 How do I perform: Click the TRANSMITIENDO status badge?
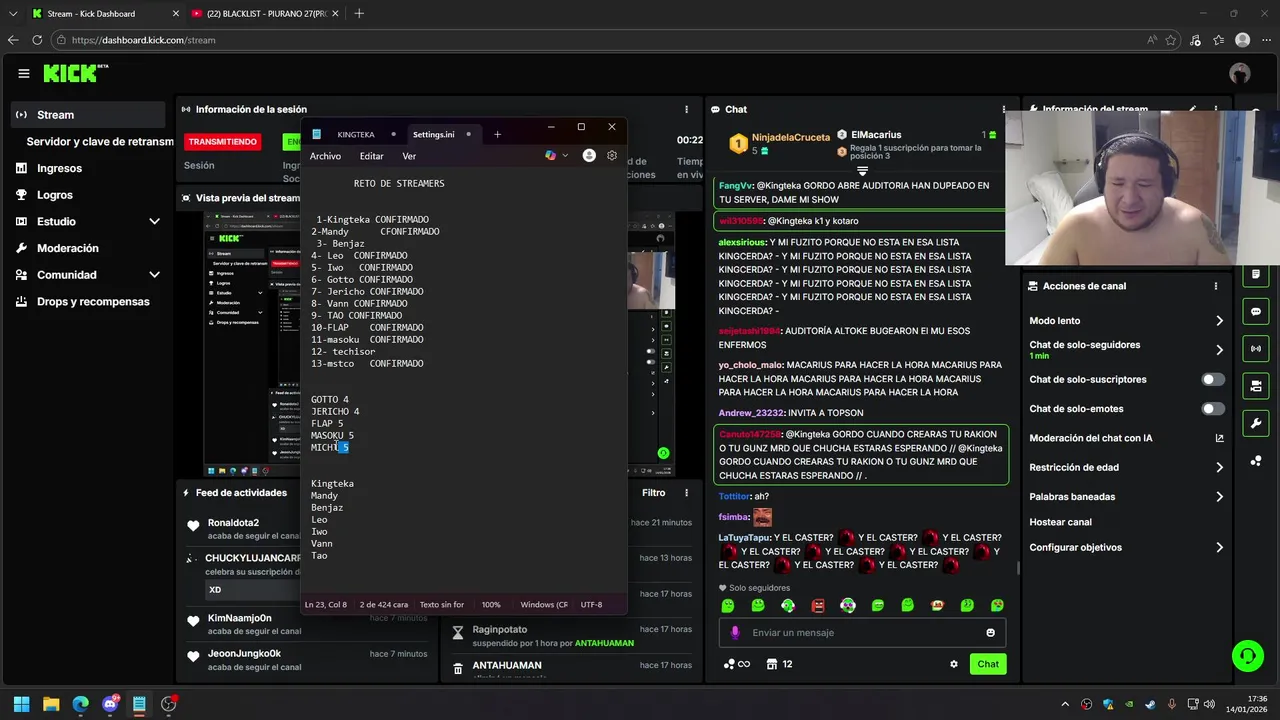click(222, 142)
